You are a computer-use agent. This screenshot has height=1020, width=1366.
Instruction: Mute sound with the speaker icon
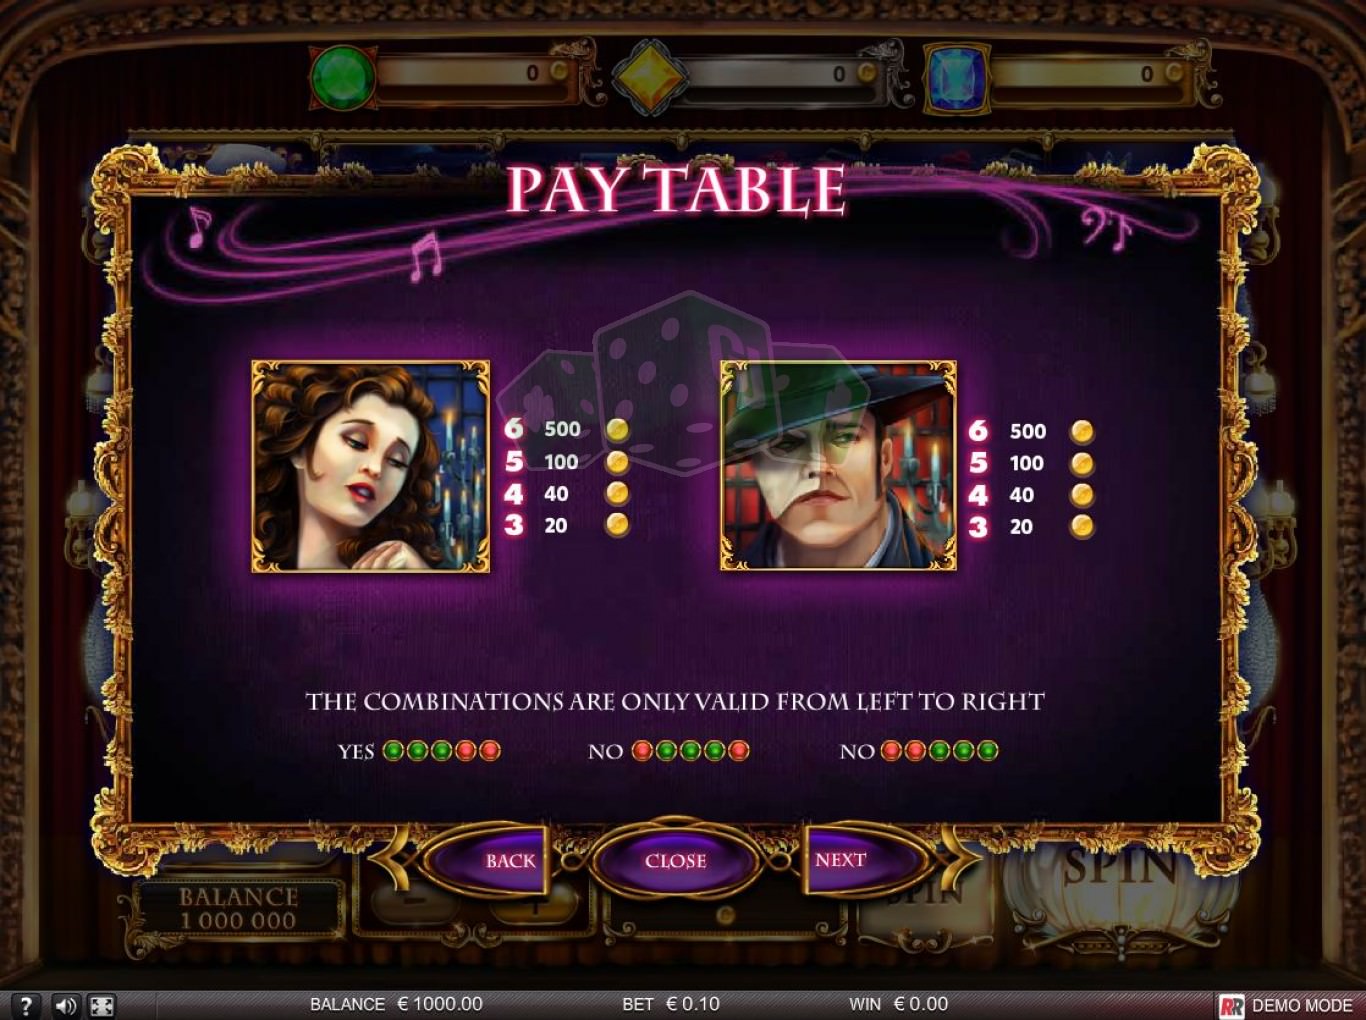[x=65, y=1005]
